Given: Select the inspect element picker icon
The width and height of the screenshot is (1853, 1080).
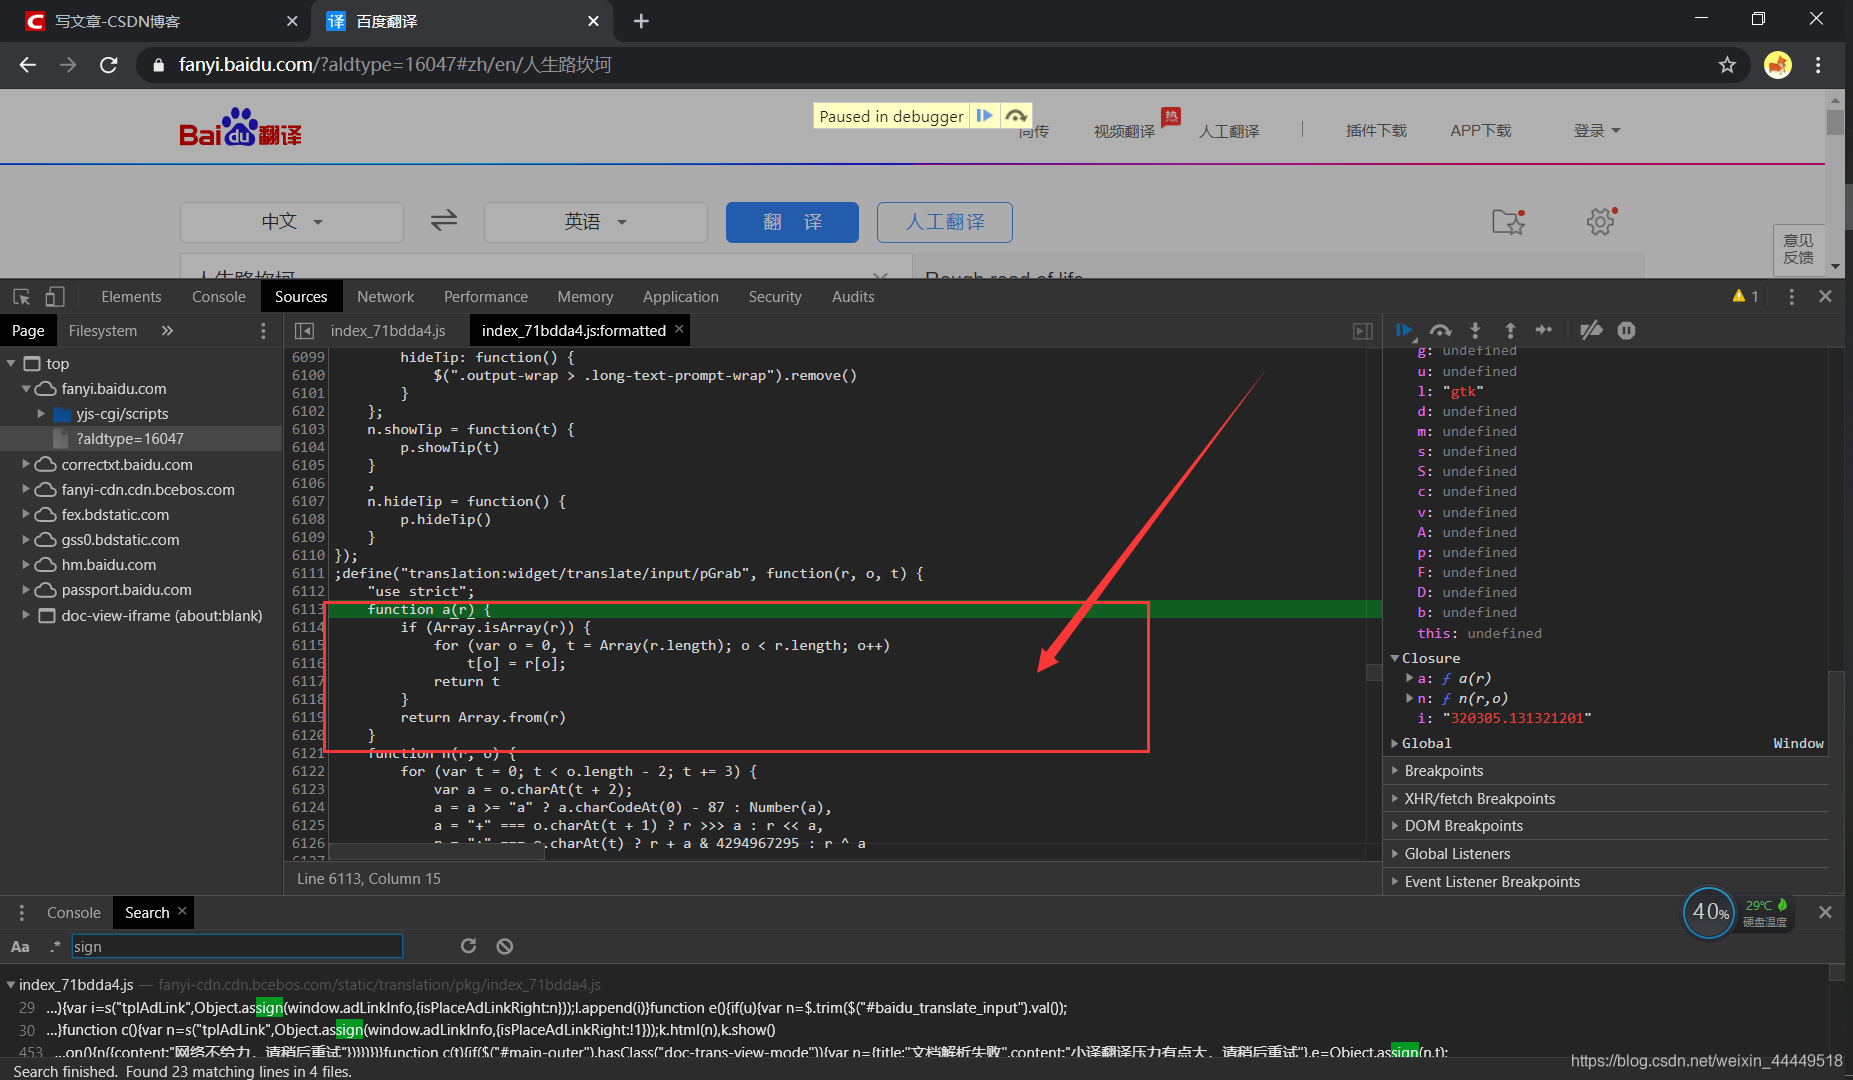Looking at the screenshot, I should pos(22,297).
